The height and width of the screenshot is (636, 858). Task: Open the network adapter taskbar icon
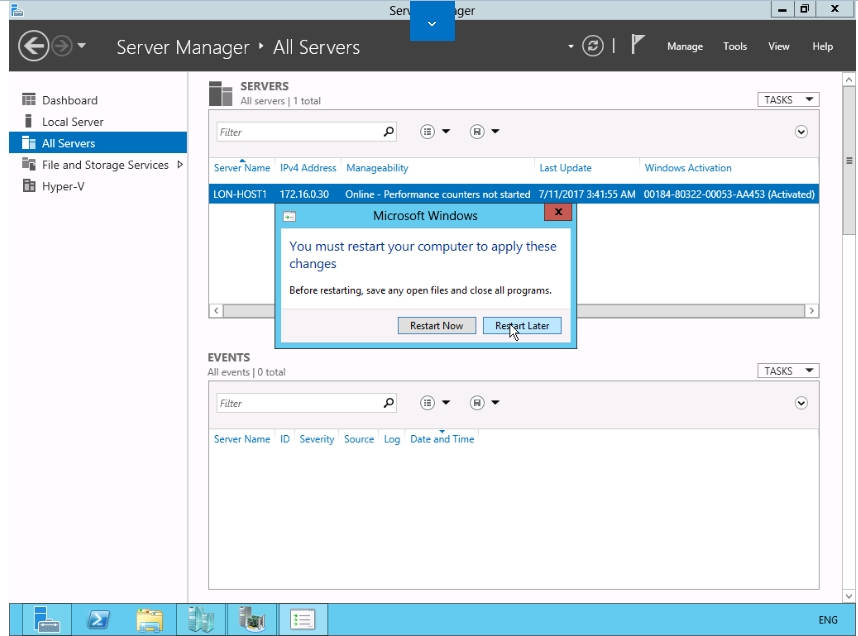tap(252, 620)
